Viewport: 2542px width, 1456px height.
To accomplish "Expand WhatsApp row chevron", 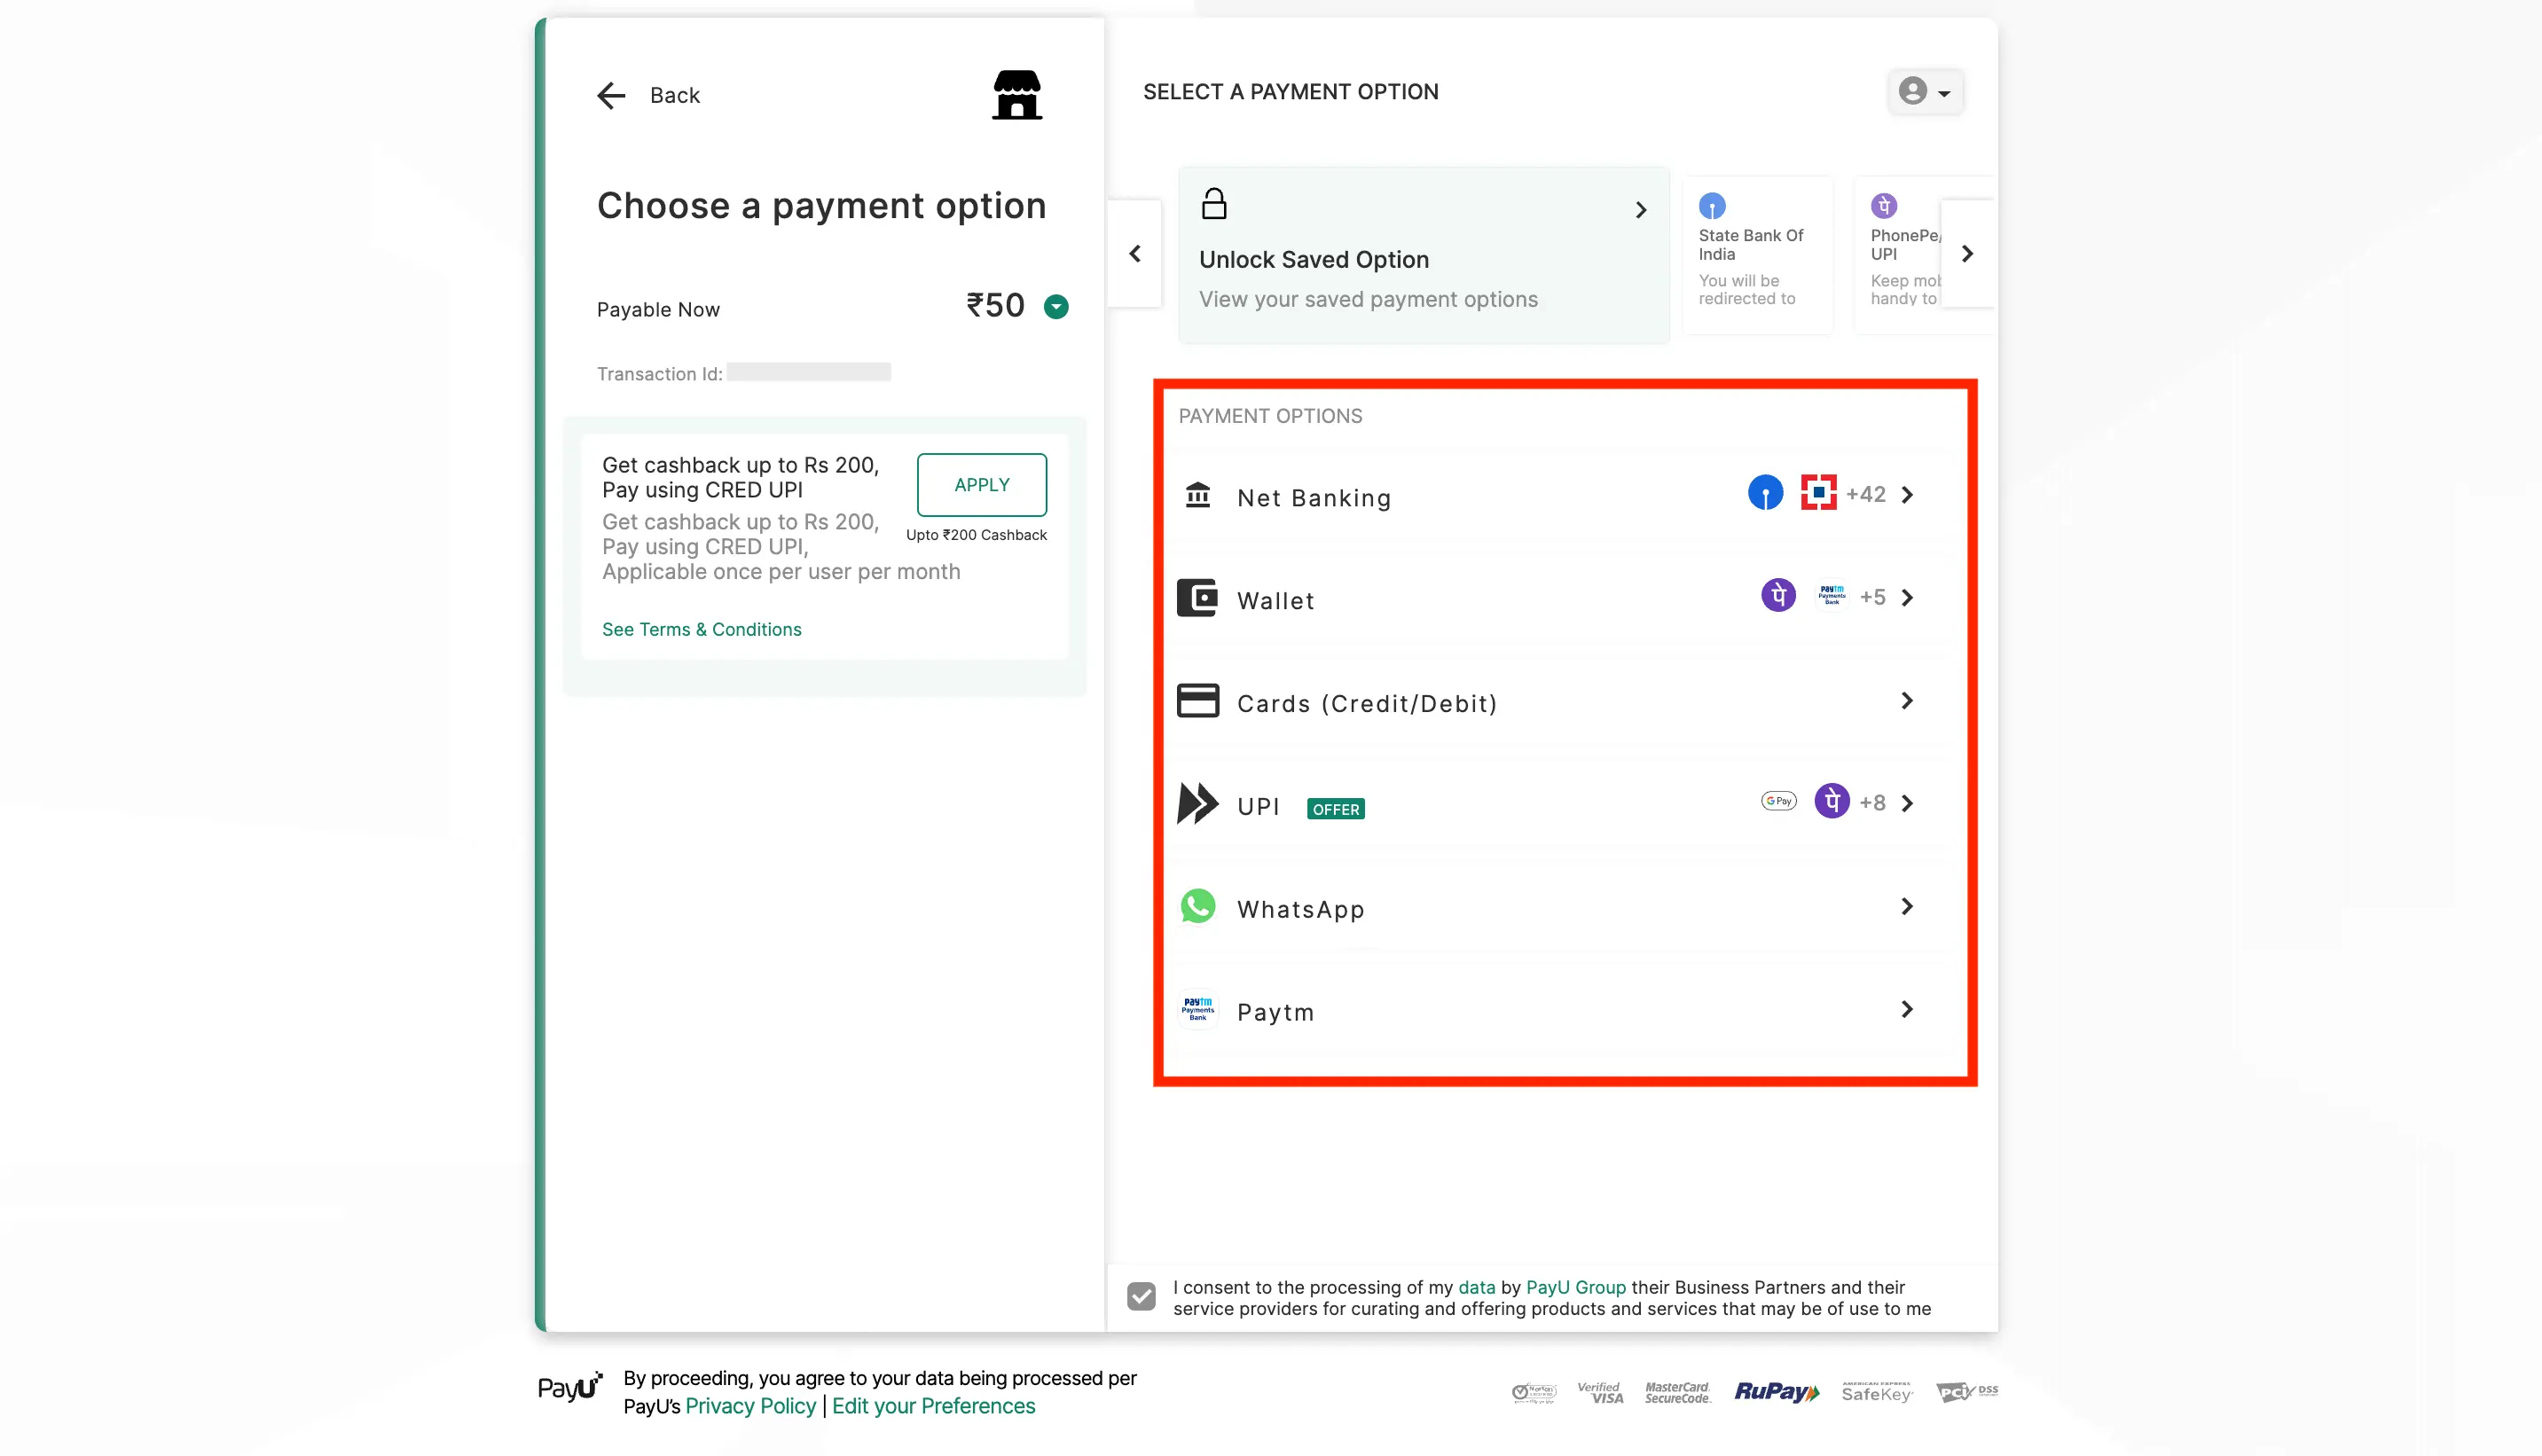I will [x=1907, y=907].
